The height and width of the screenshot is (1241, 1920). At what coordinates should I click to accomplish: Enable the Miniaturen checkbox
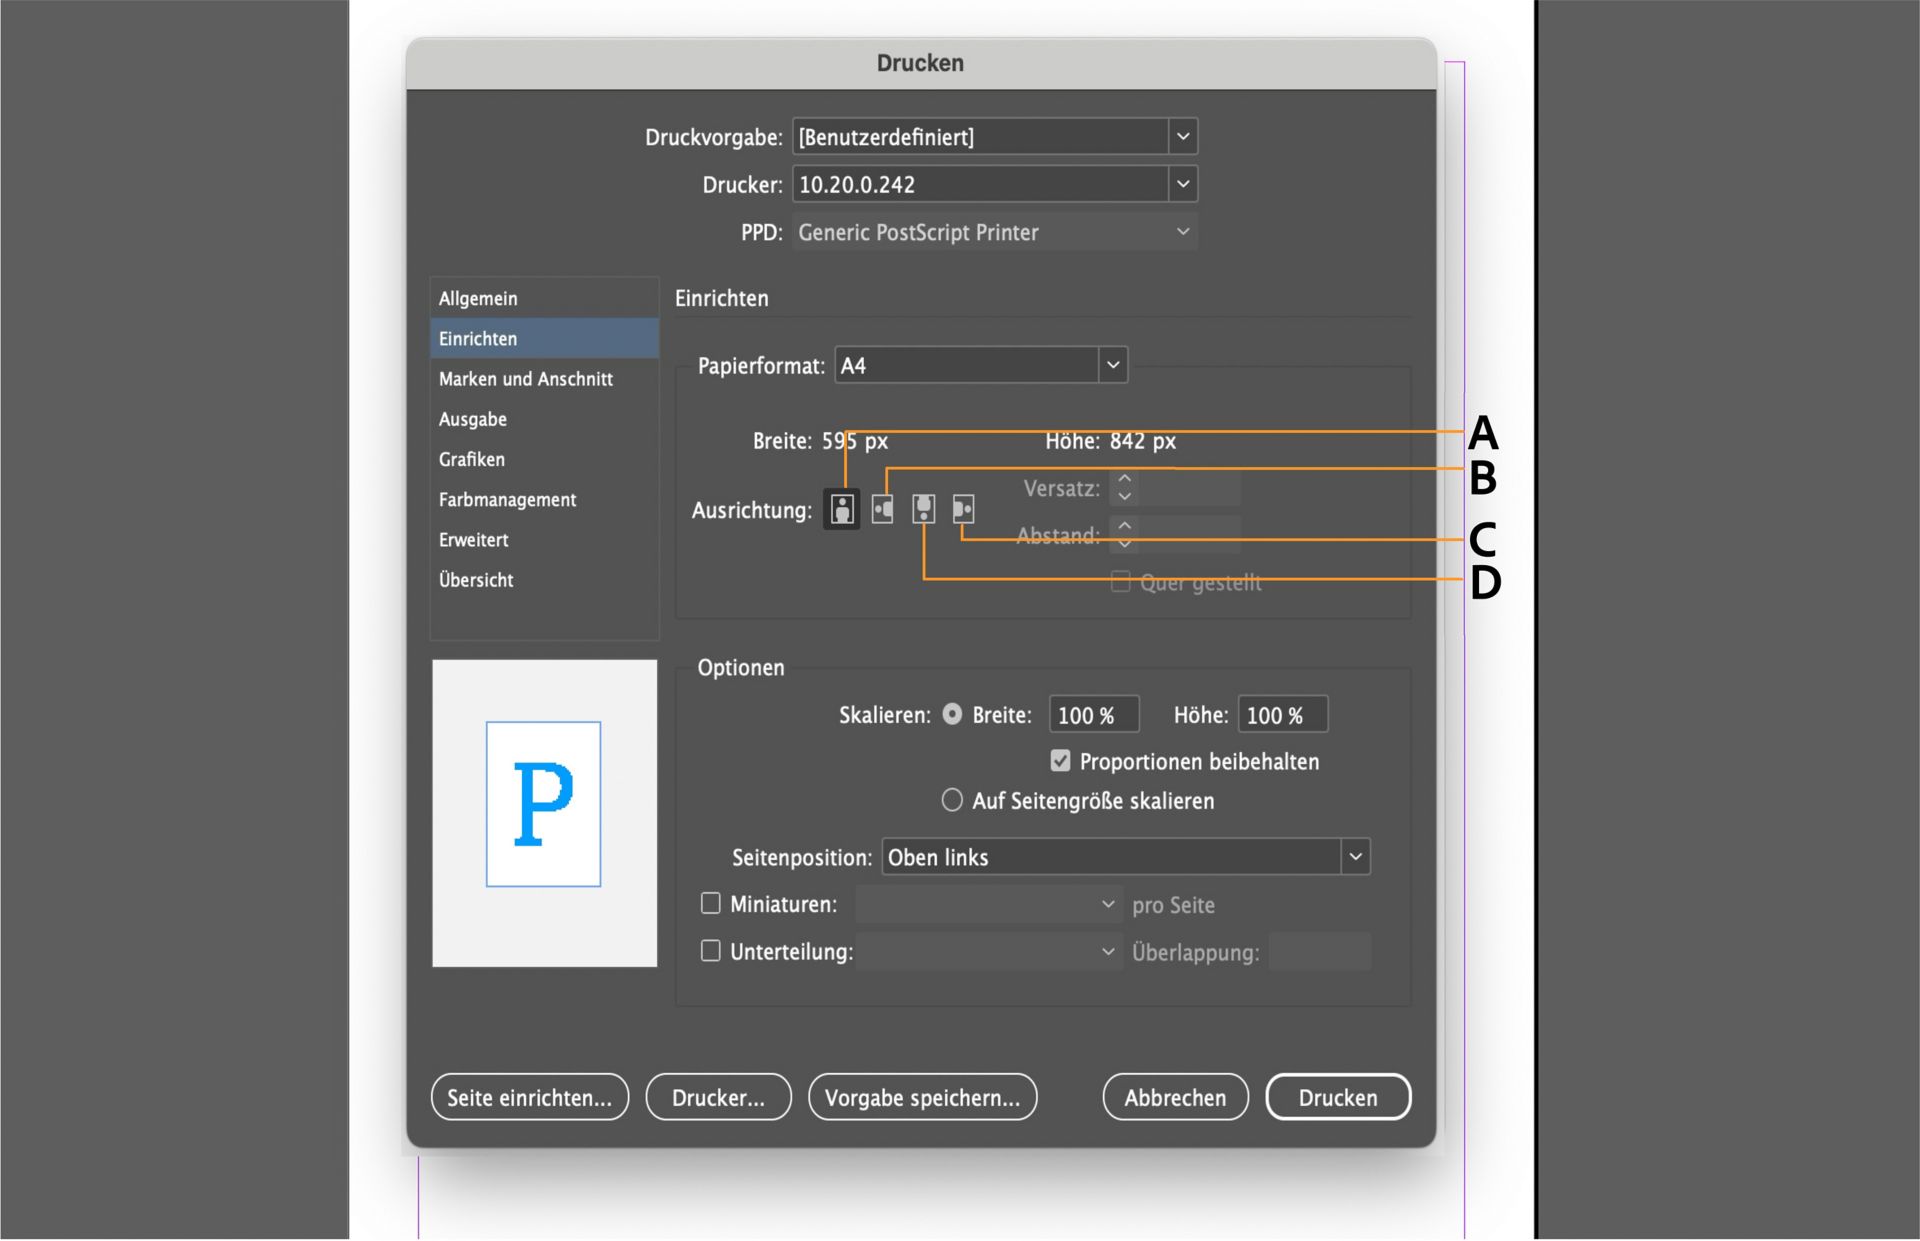pos(710,904)
